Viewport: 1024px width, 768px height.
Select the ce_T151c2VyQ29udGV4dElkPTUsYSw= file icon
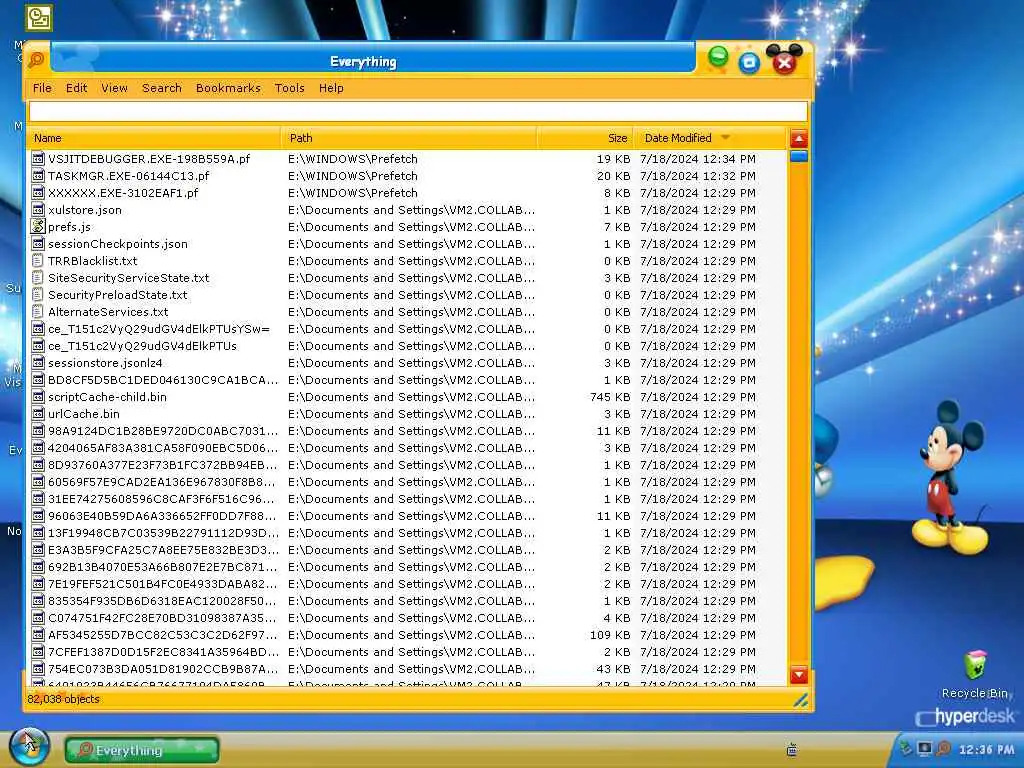[38, 328]
